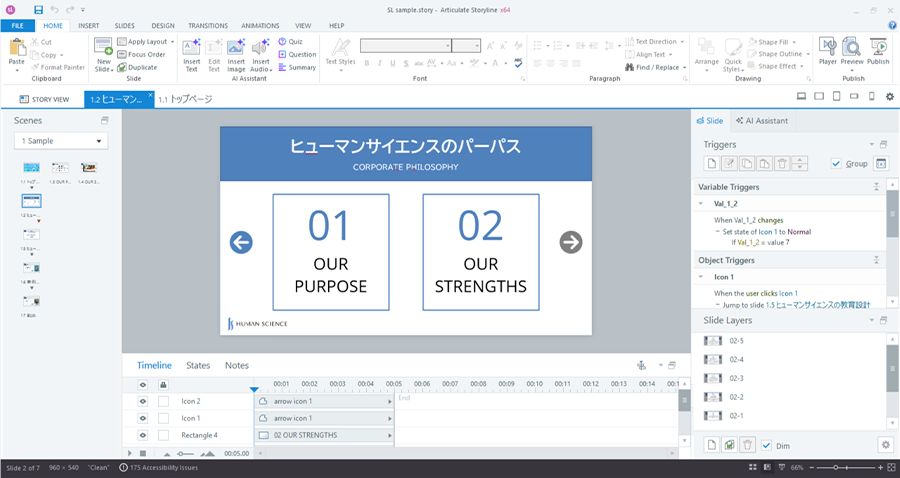The height and width of the screenshot is (478, 900).
Task: Collapse the Val_1_2 variable trigger
Action: point(700,203)
